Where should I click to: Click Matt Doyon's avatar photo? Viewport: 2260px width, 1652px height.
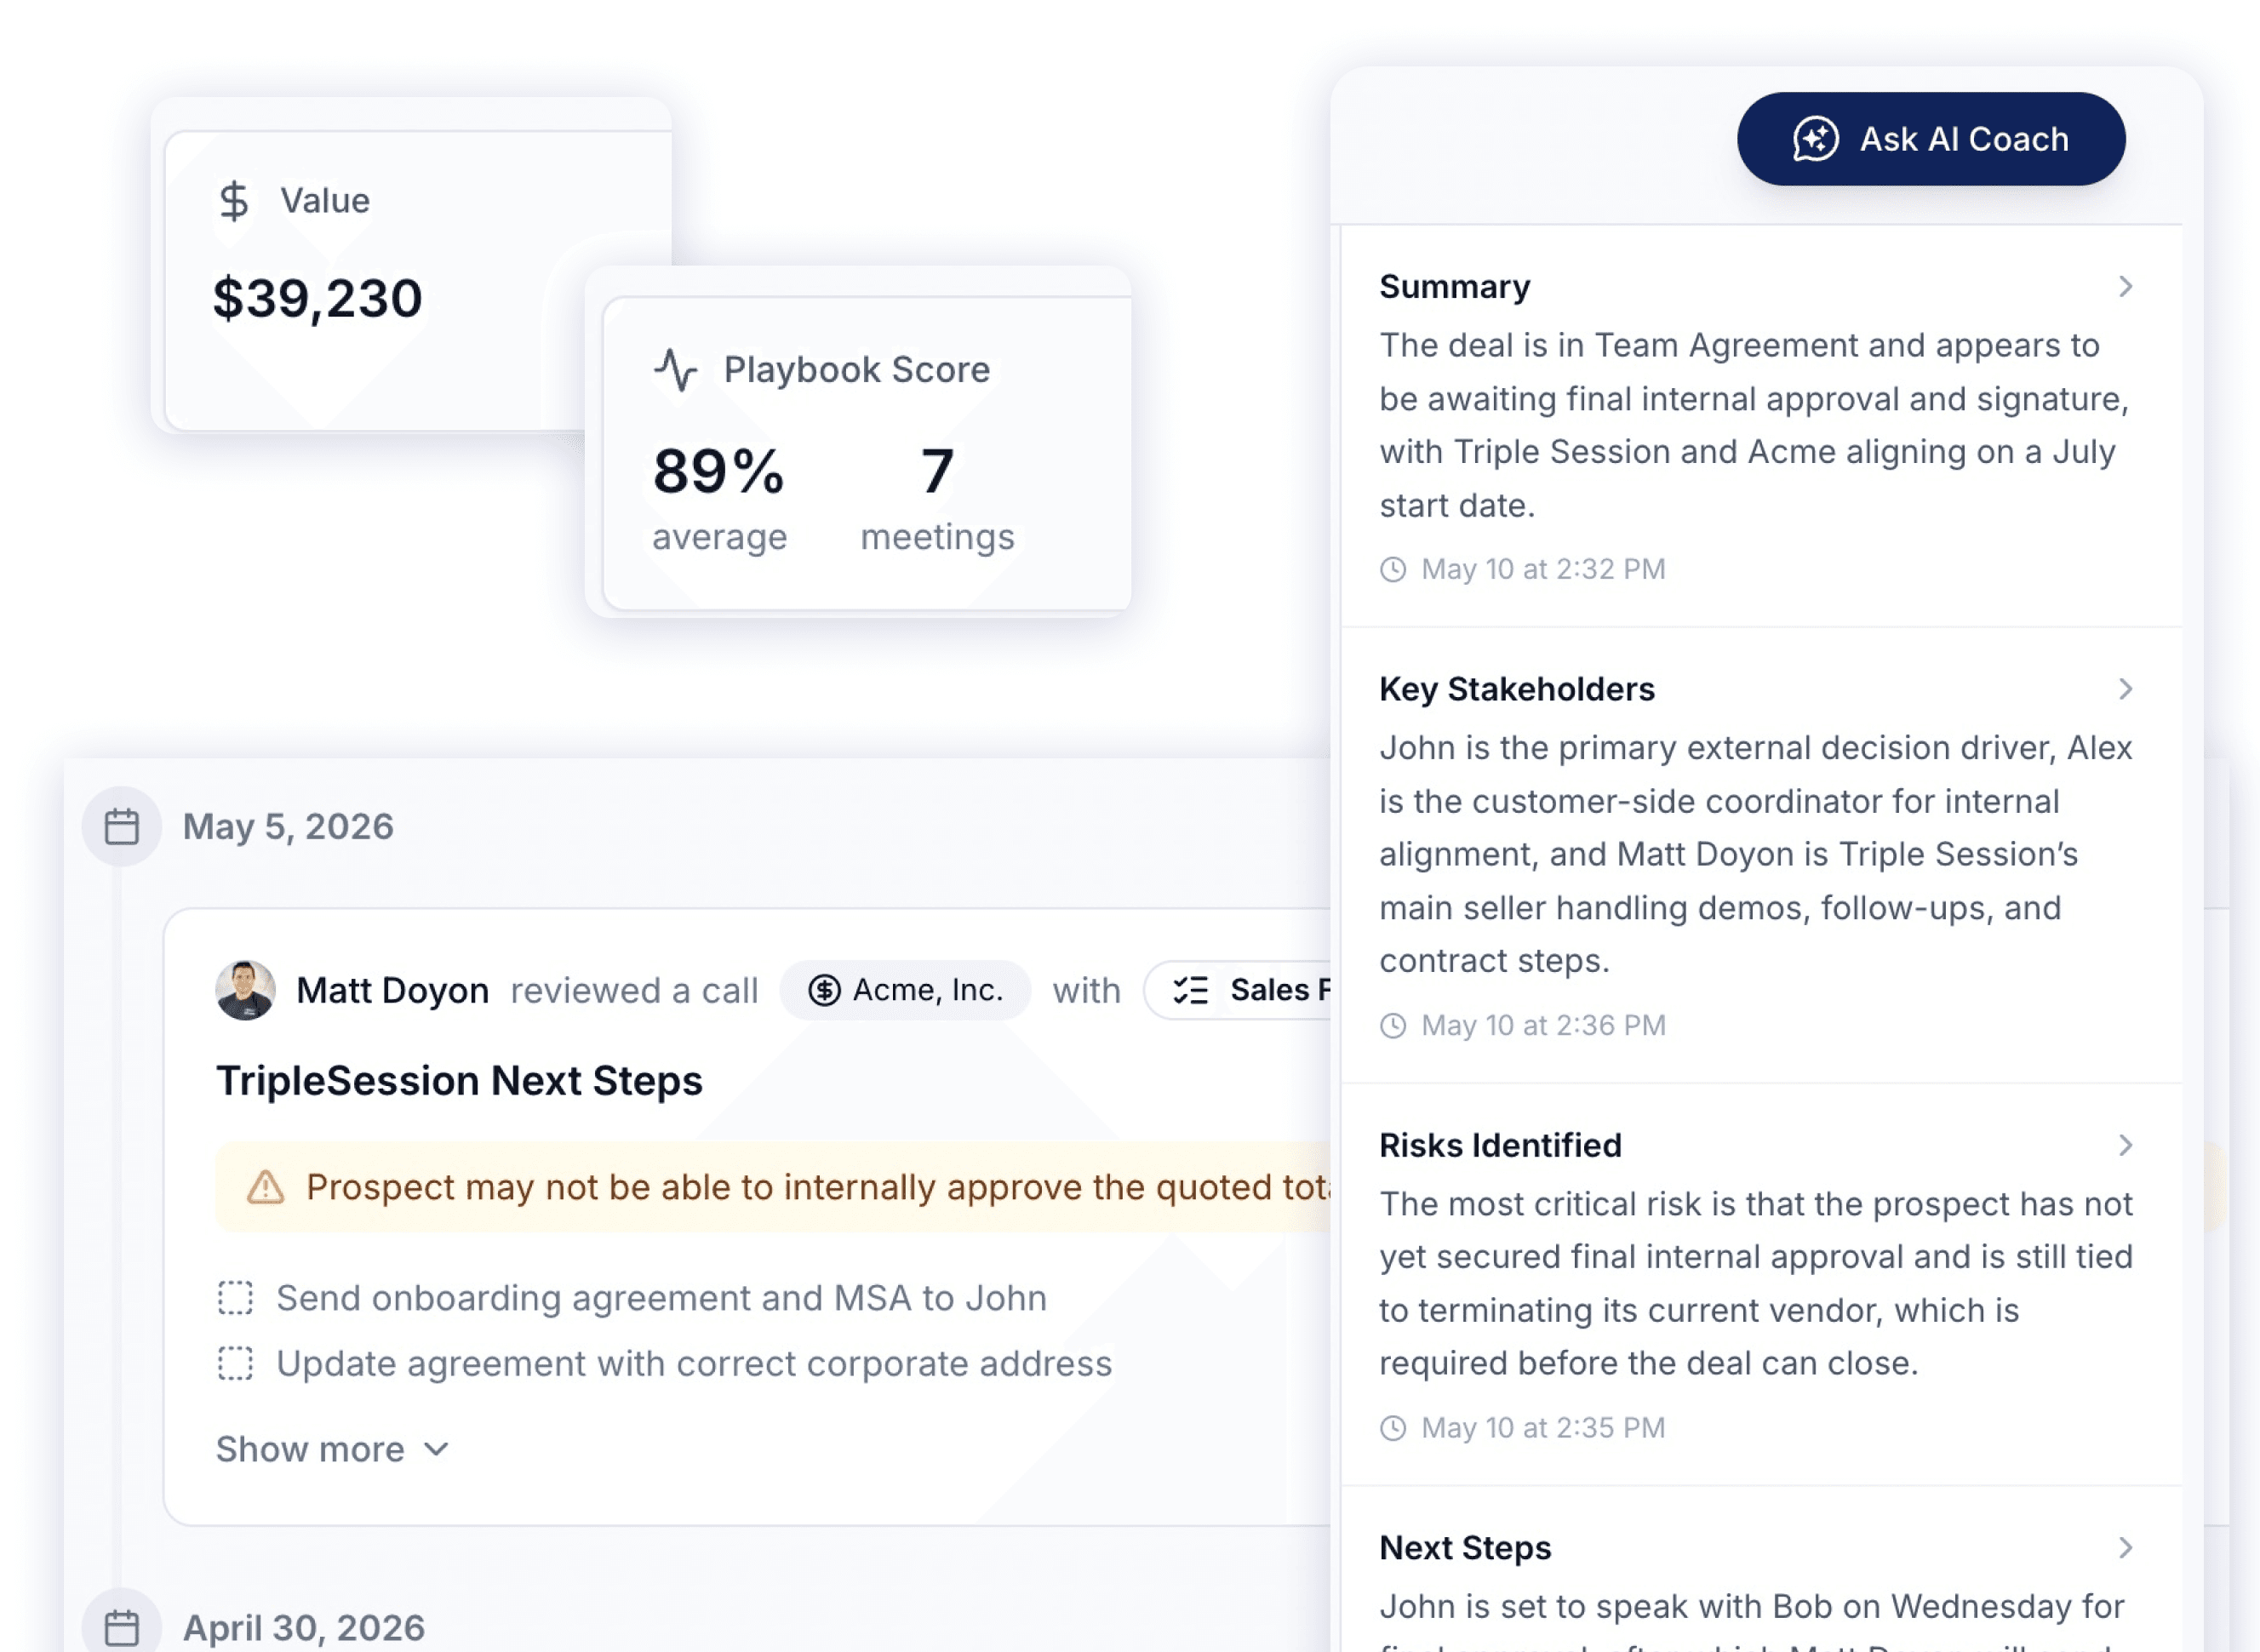(x=245, y=990)
